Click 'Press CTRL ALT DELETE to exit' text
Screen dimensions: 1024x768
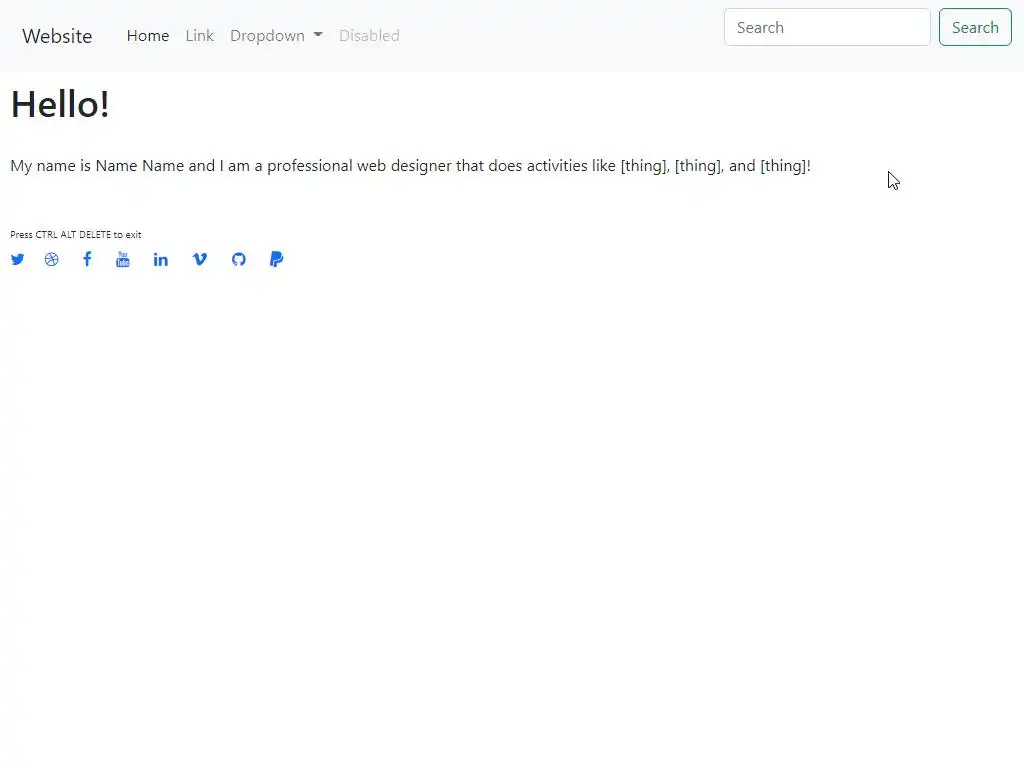76,234
